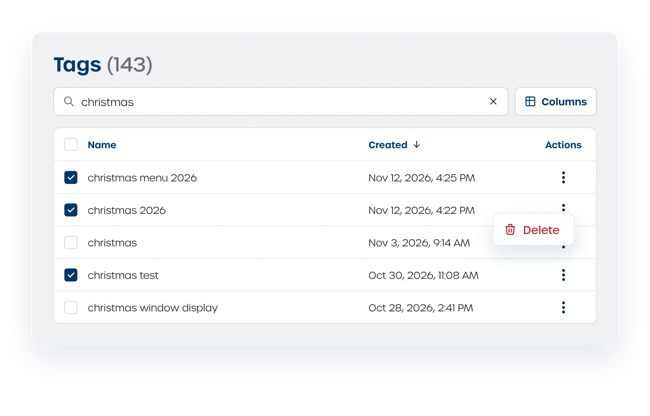This screenshot has width=650, height=416.
Task: Open actions menu for christmas menu 2026
Action: point(563,177)
